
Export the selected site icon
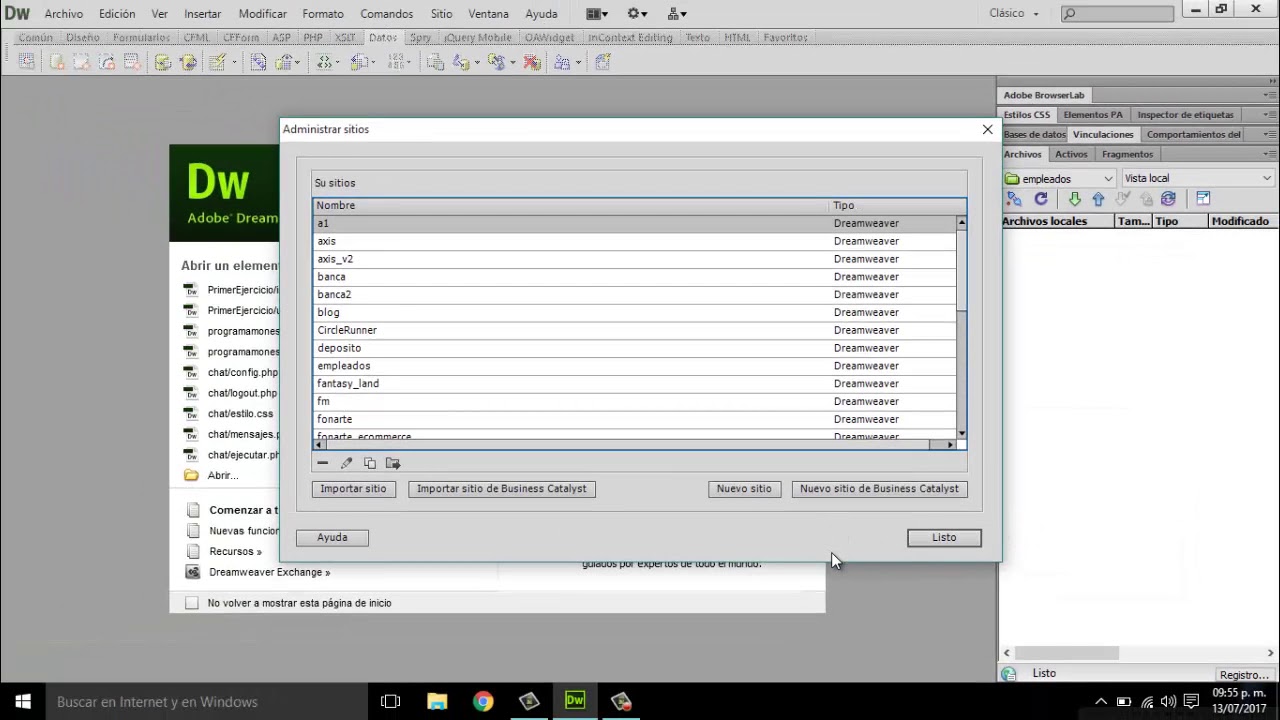(x=393, y=463)
